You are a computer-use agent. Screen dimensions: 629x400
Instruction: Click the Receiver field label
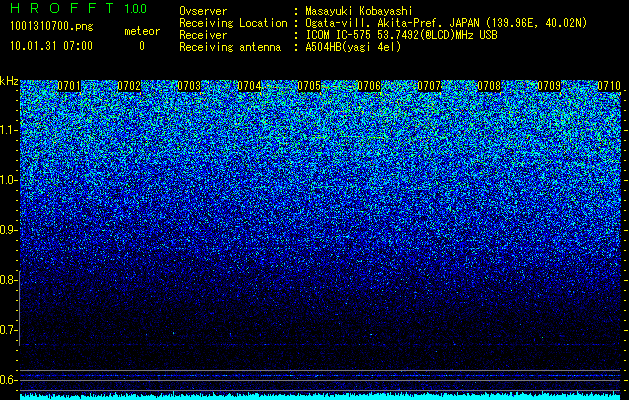(x=203, y=35)
